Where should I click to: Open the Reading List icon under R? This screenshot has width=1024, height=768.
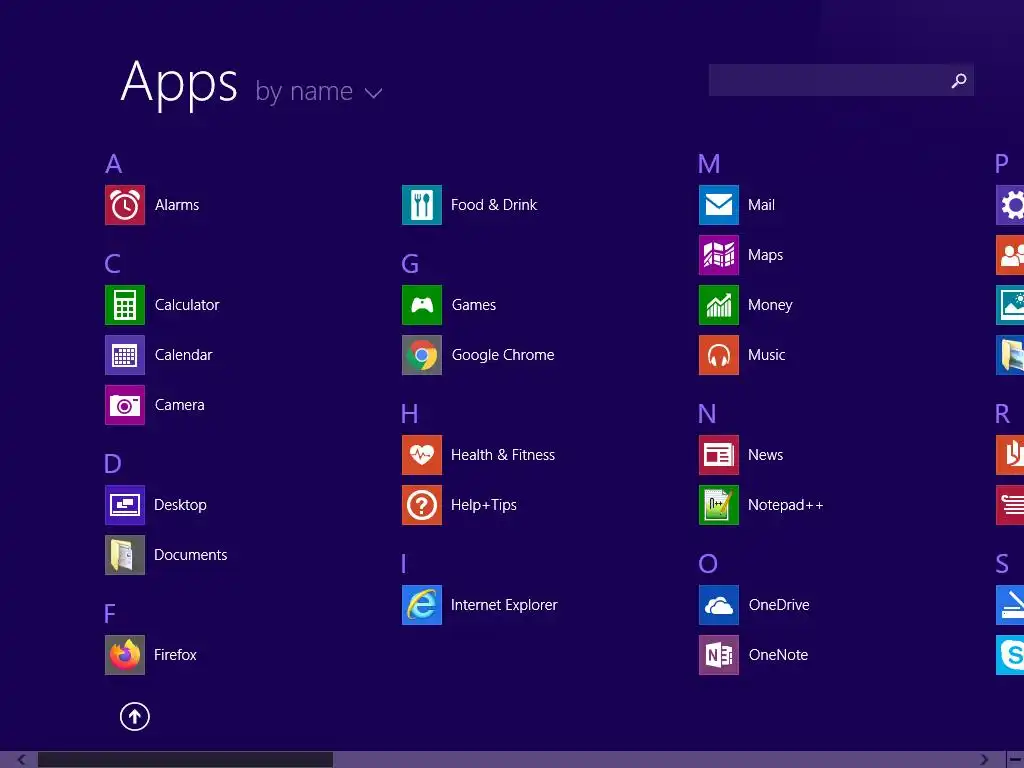(1010, 505)
